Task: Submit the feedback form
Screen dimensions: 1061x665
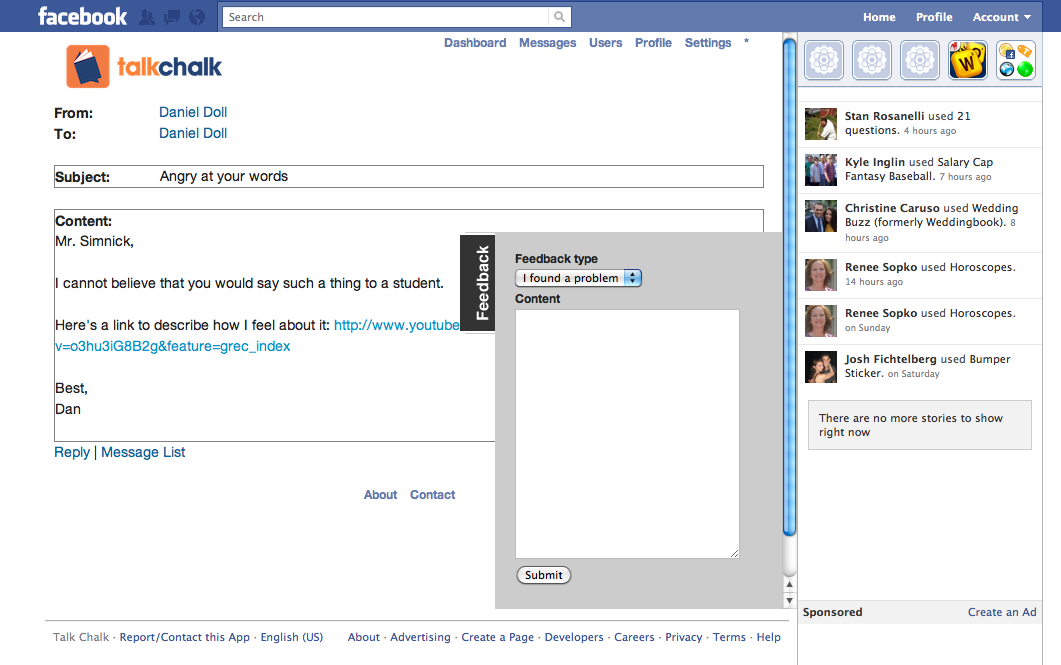Action: tap(544, 575)
